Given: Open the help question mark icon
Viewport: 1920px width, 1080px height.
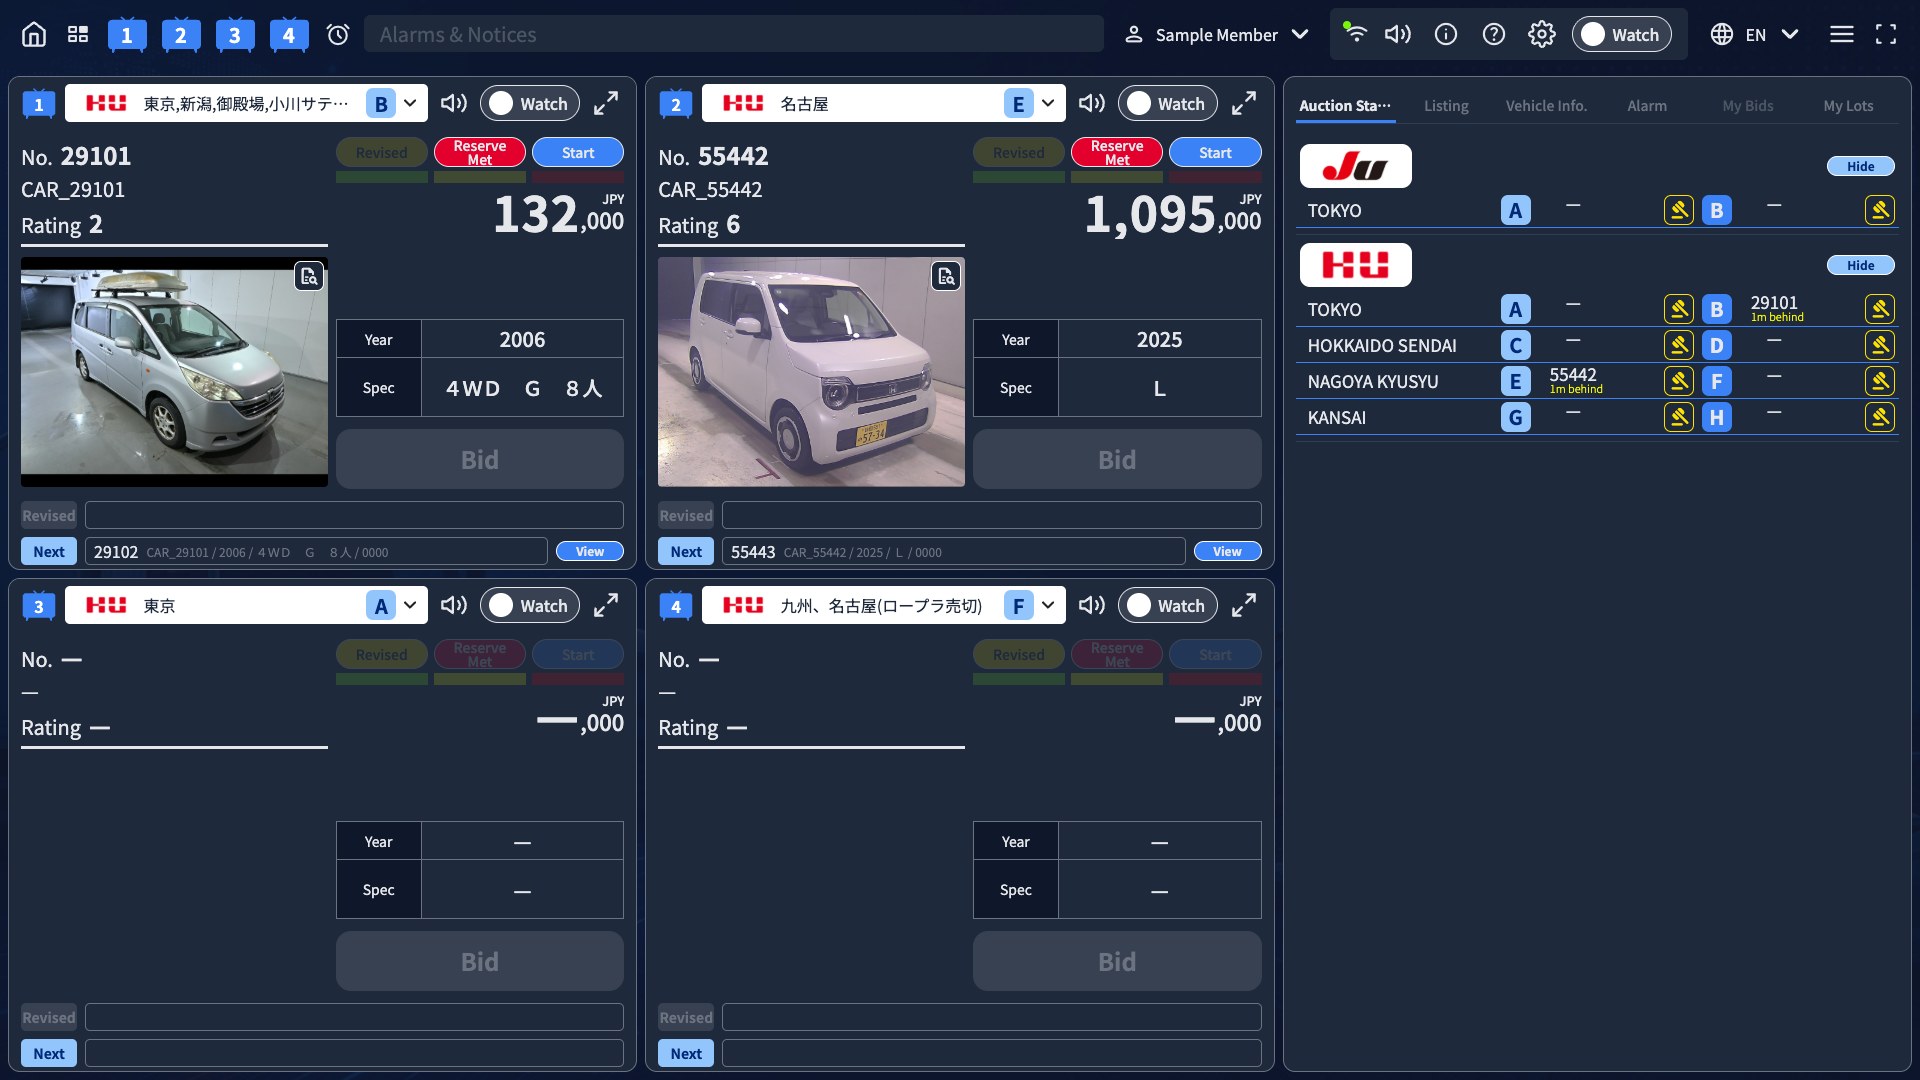Looking at the screenshot, I should click(x=1493, y=35).
